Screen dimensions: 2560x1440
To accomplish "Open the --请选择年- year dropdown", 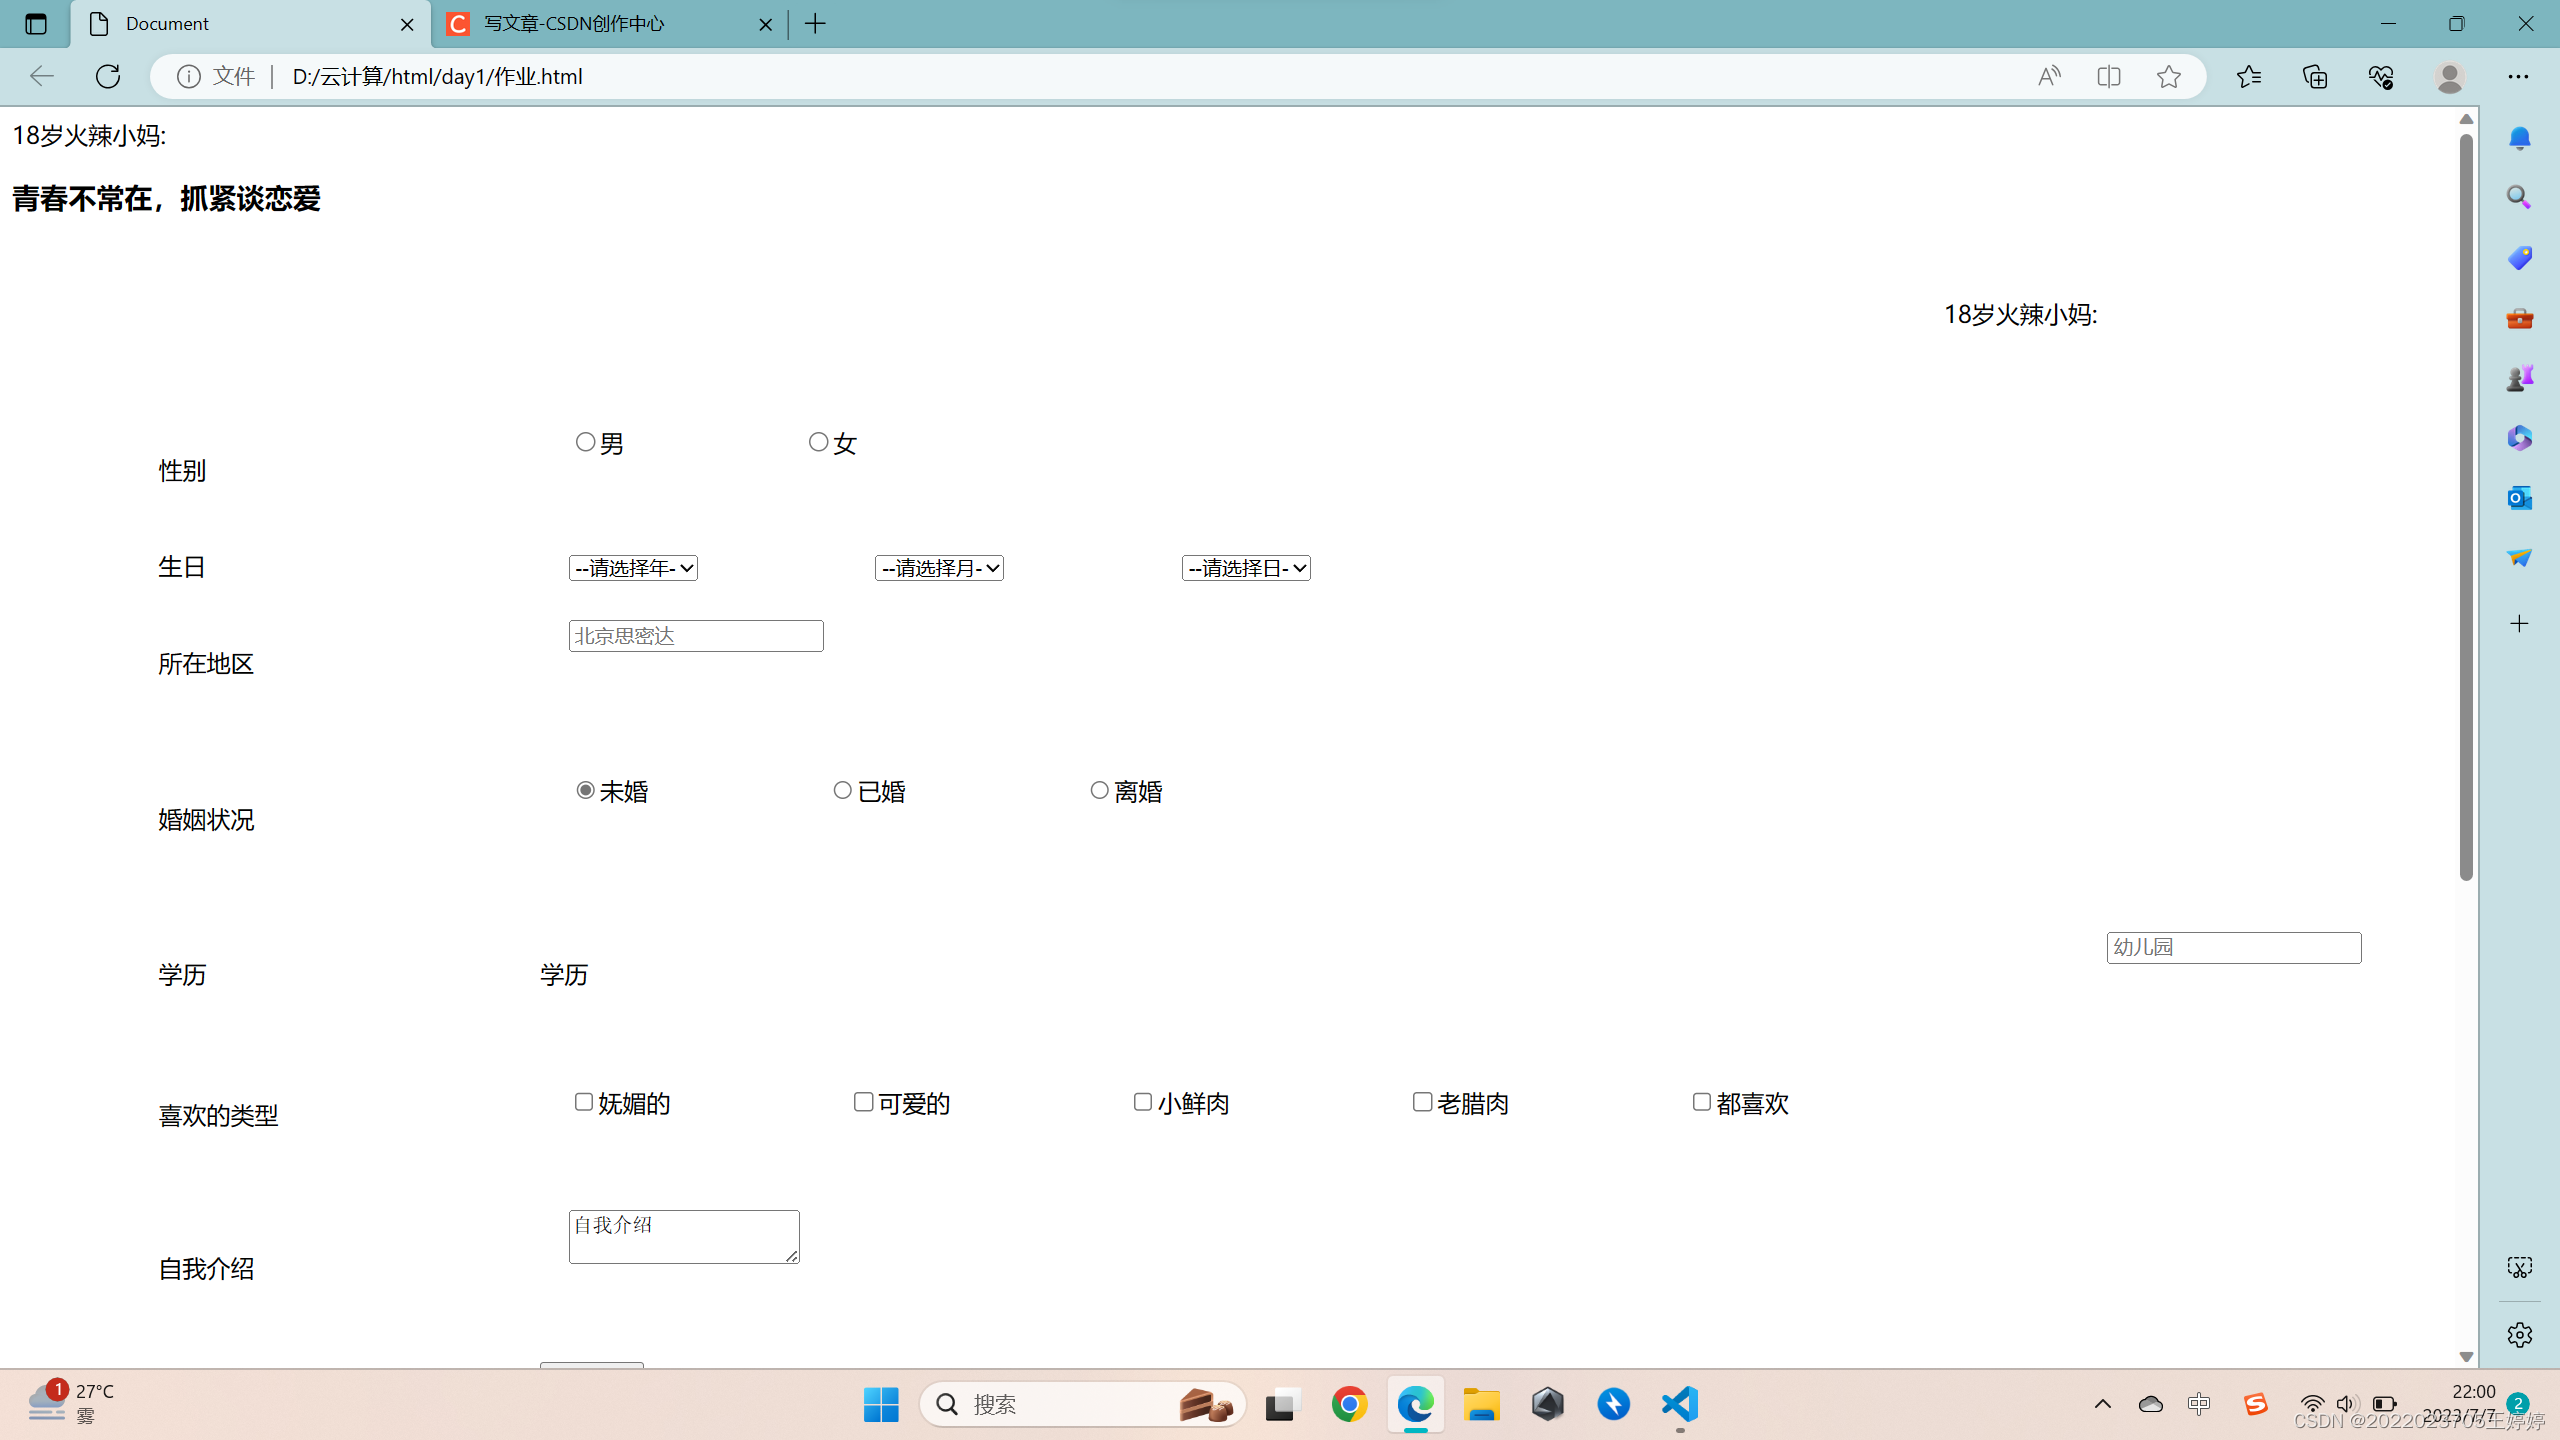I will [632, 567].
